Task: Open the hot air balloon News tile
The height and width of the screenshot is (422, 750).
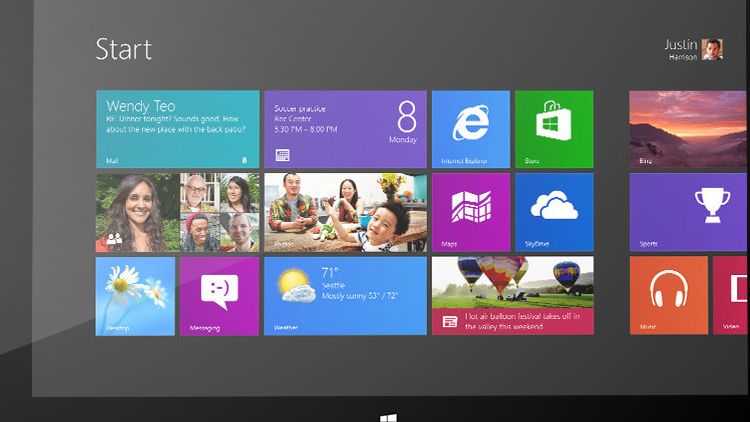Action: tap(513, 296)
